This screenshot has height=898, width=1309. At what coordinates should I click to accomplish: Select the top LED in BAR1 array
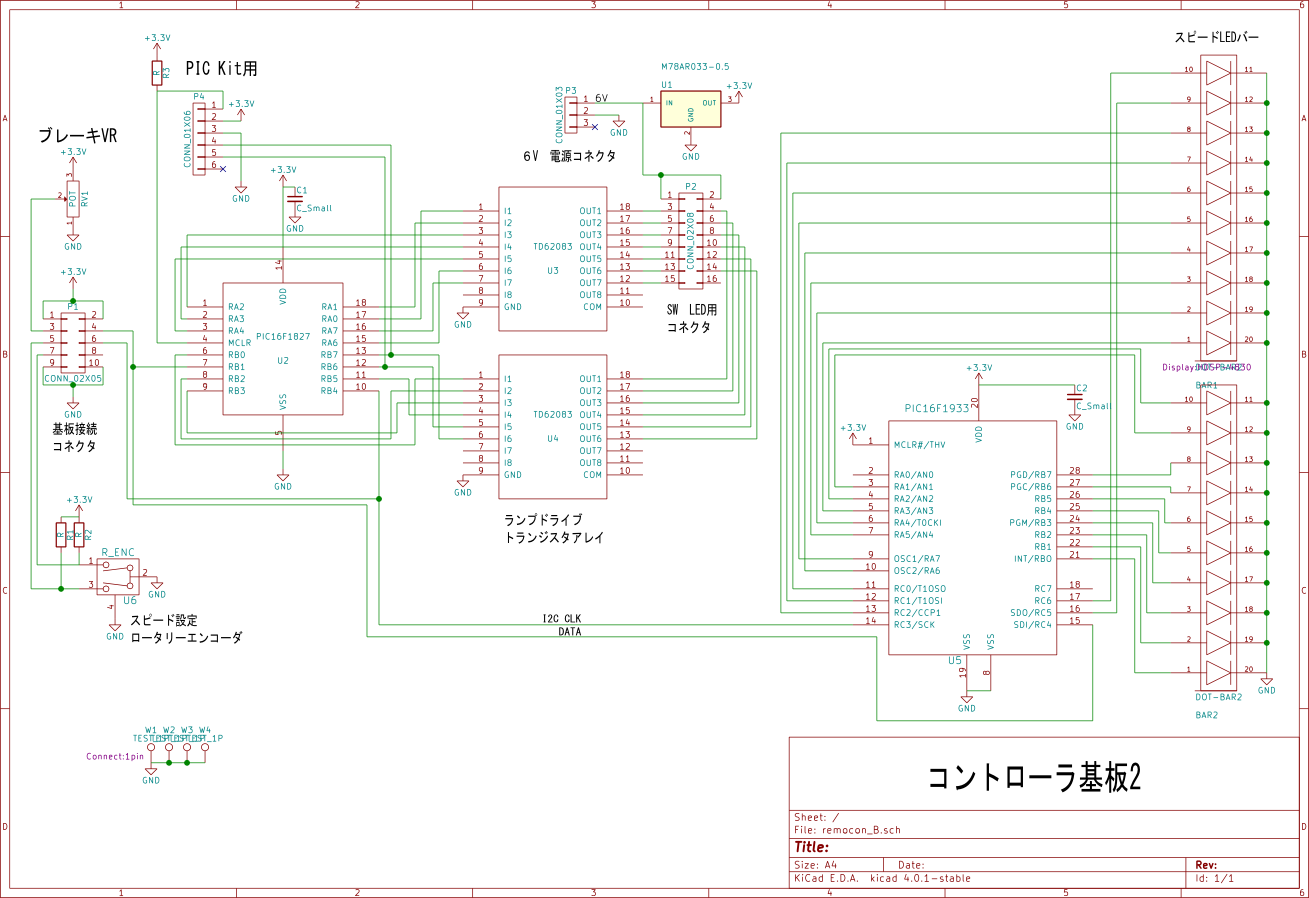coord(1216,71)
